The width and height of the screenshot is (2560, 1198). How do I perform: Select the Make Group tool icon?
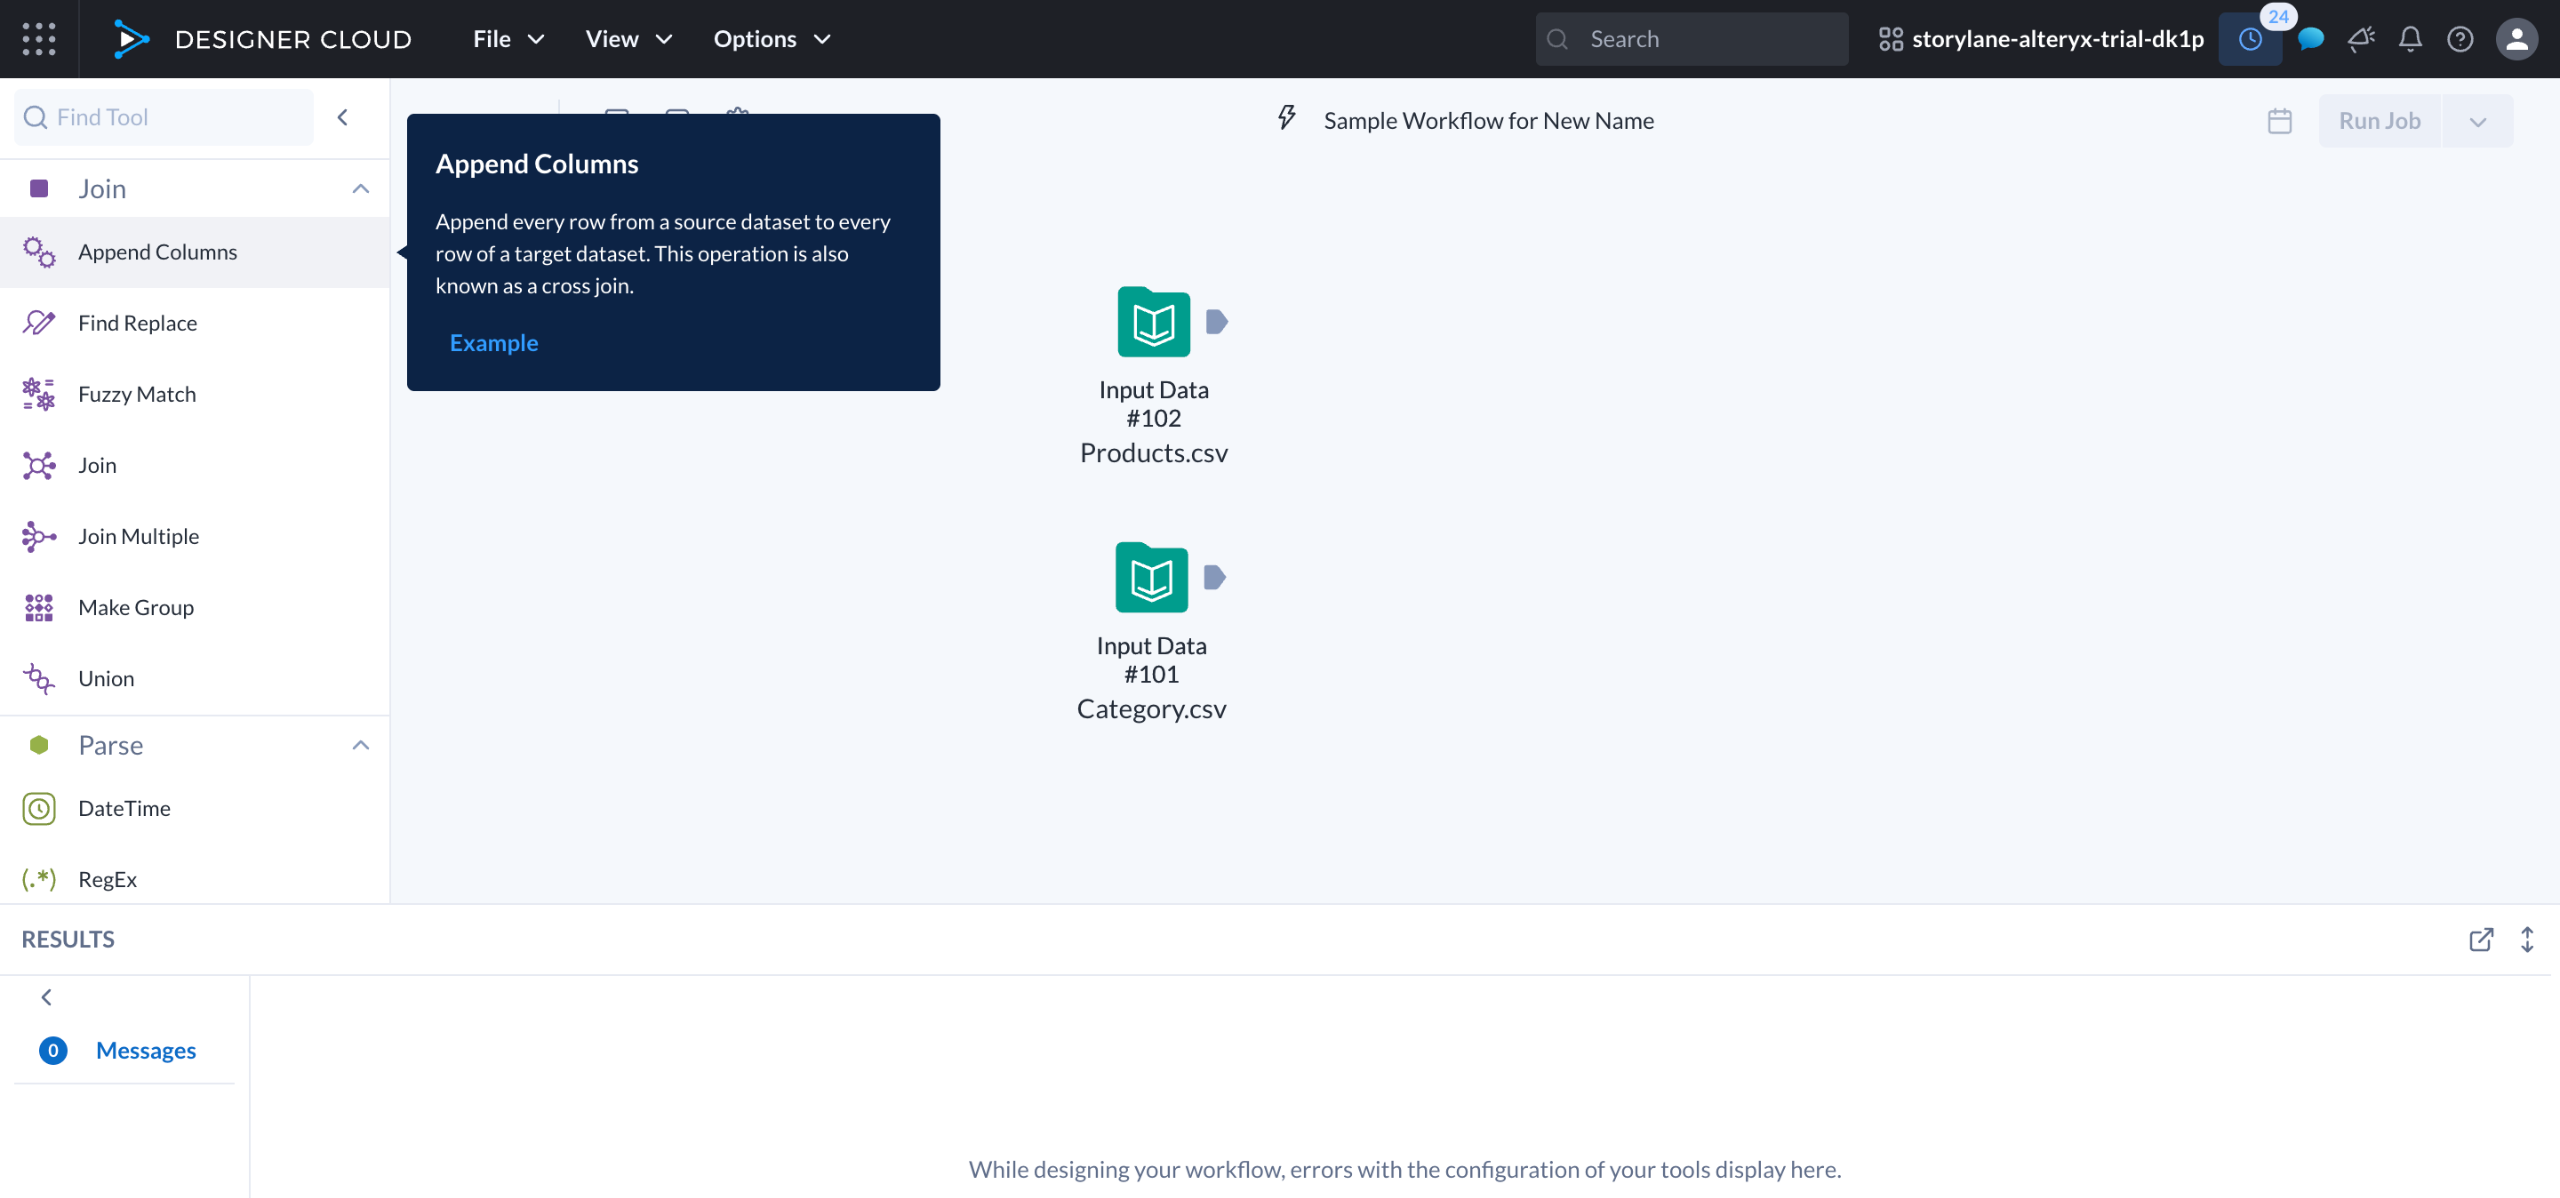(x=39, y=608)
